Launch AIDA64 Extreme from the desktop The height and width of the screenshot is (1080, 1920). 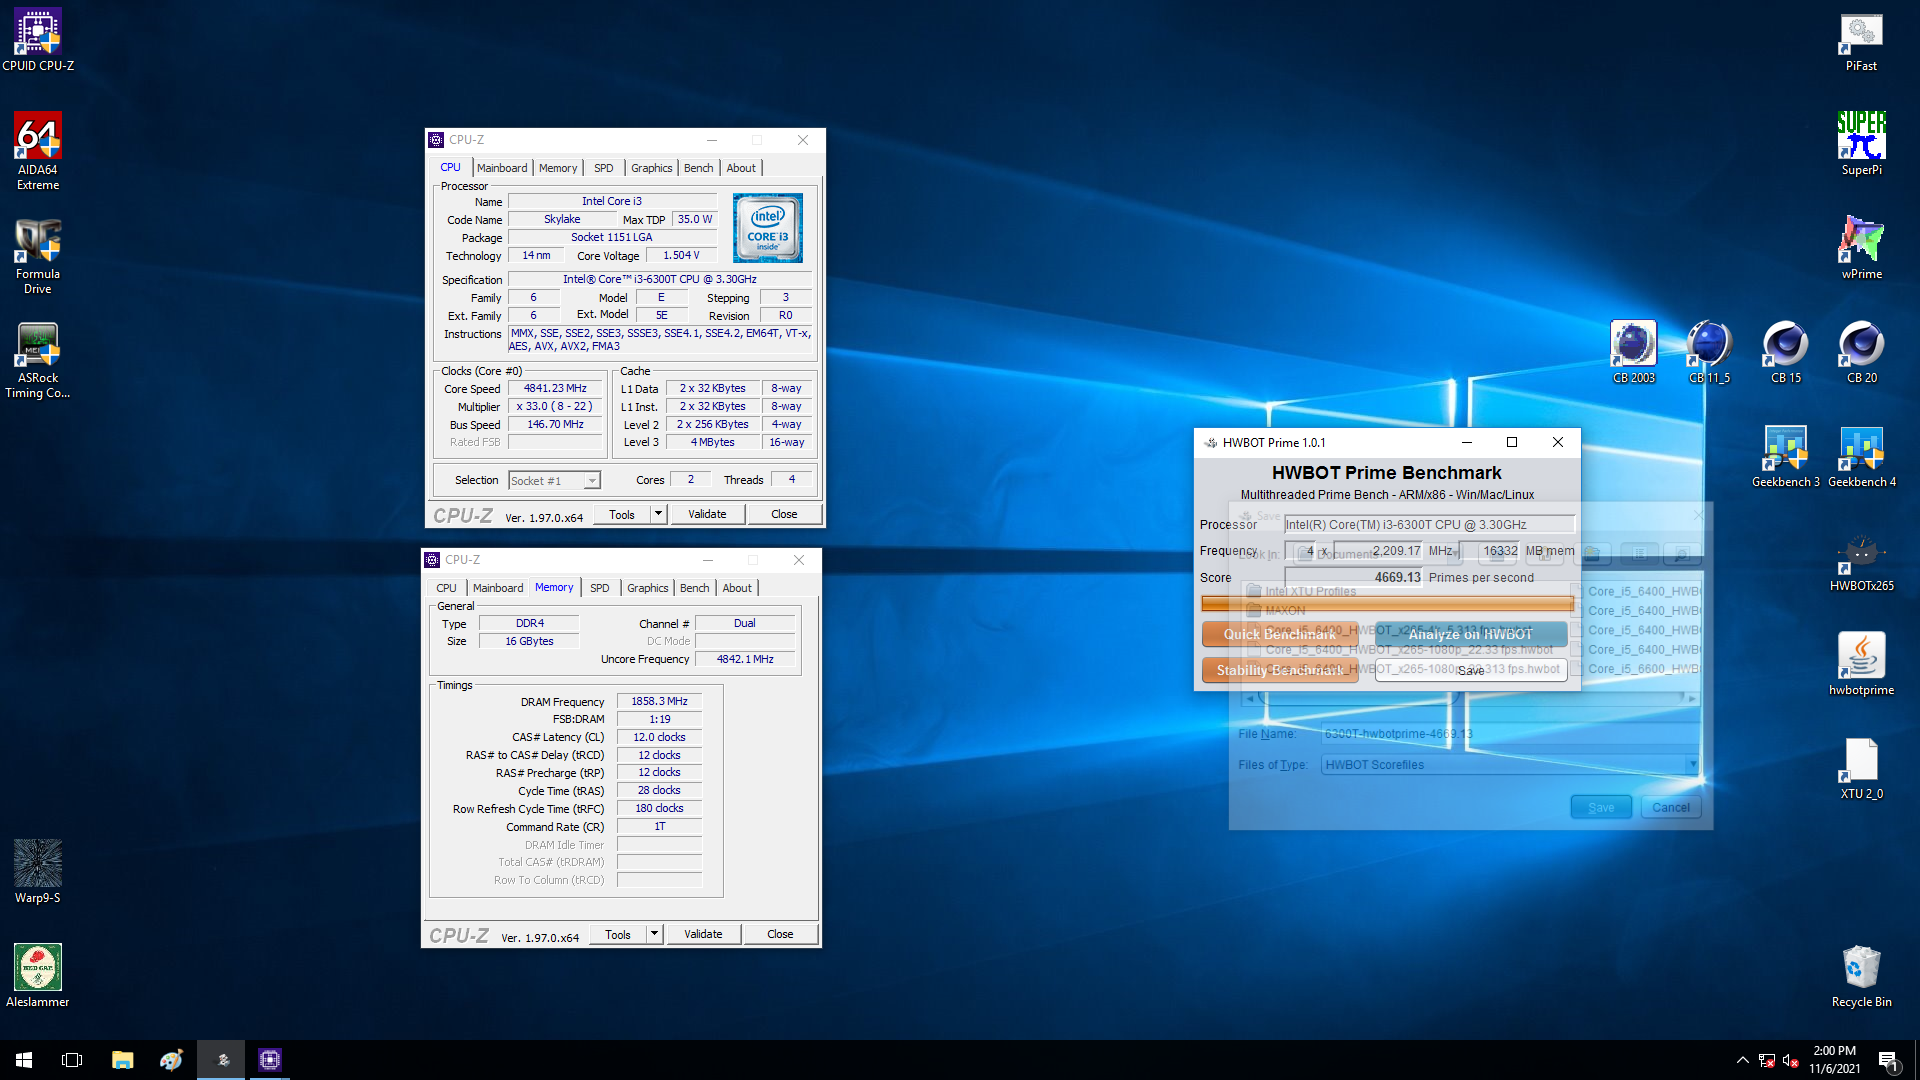[x=38, y=150]
